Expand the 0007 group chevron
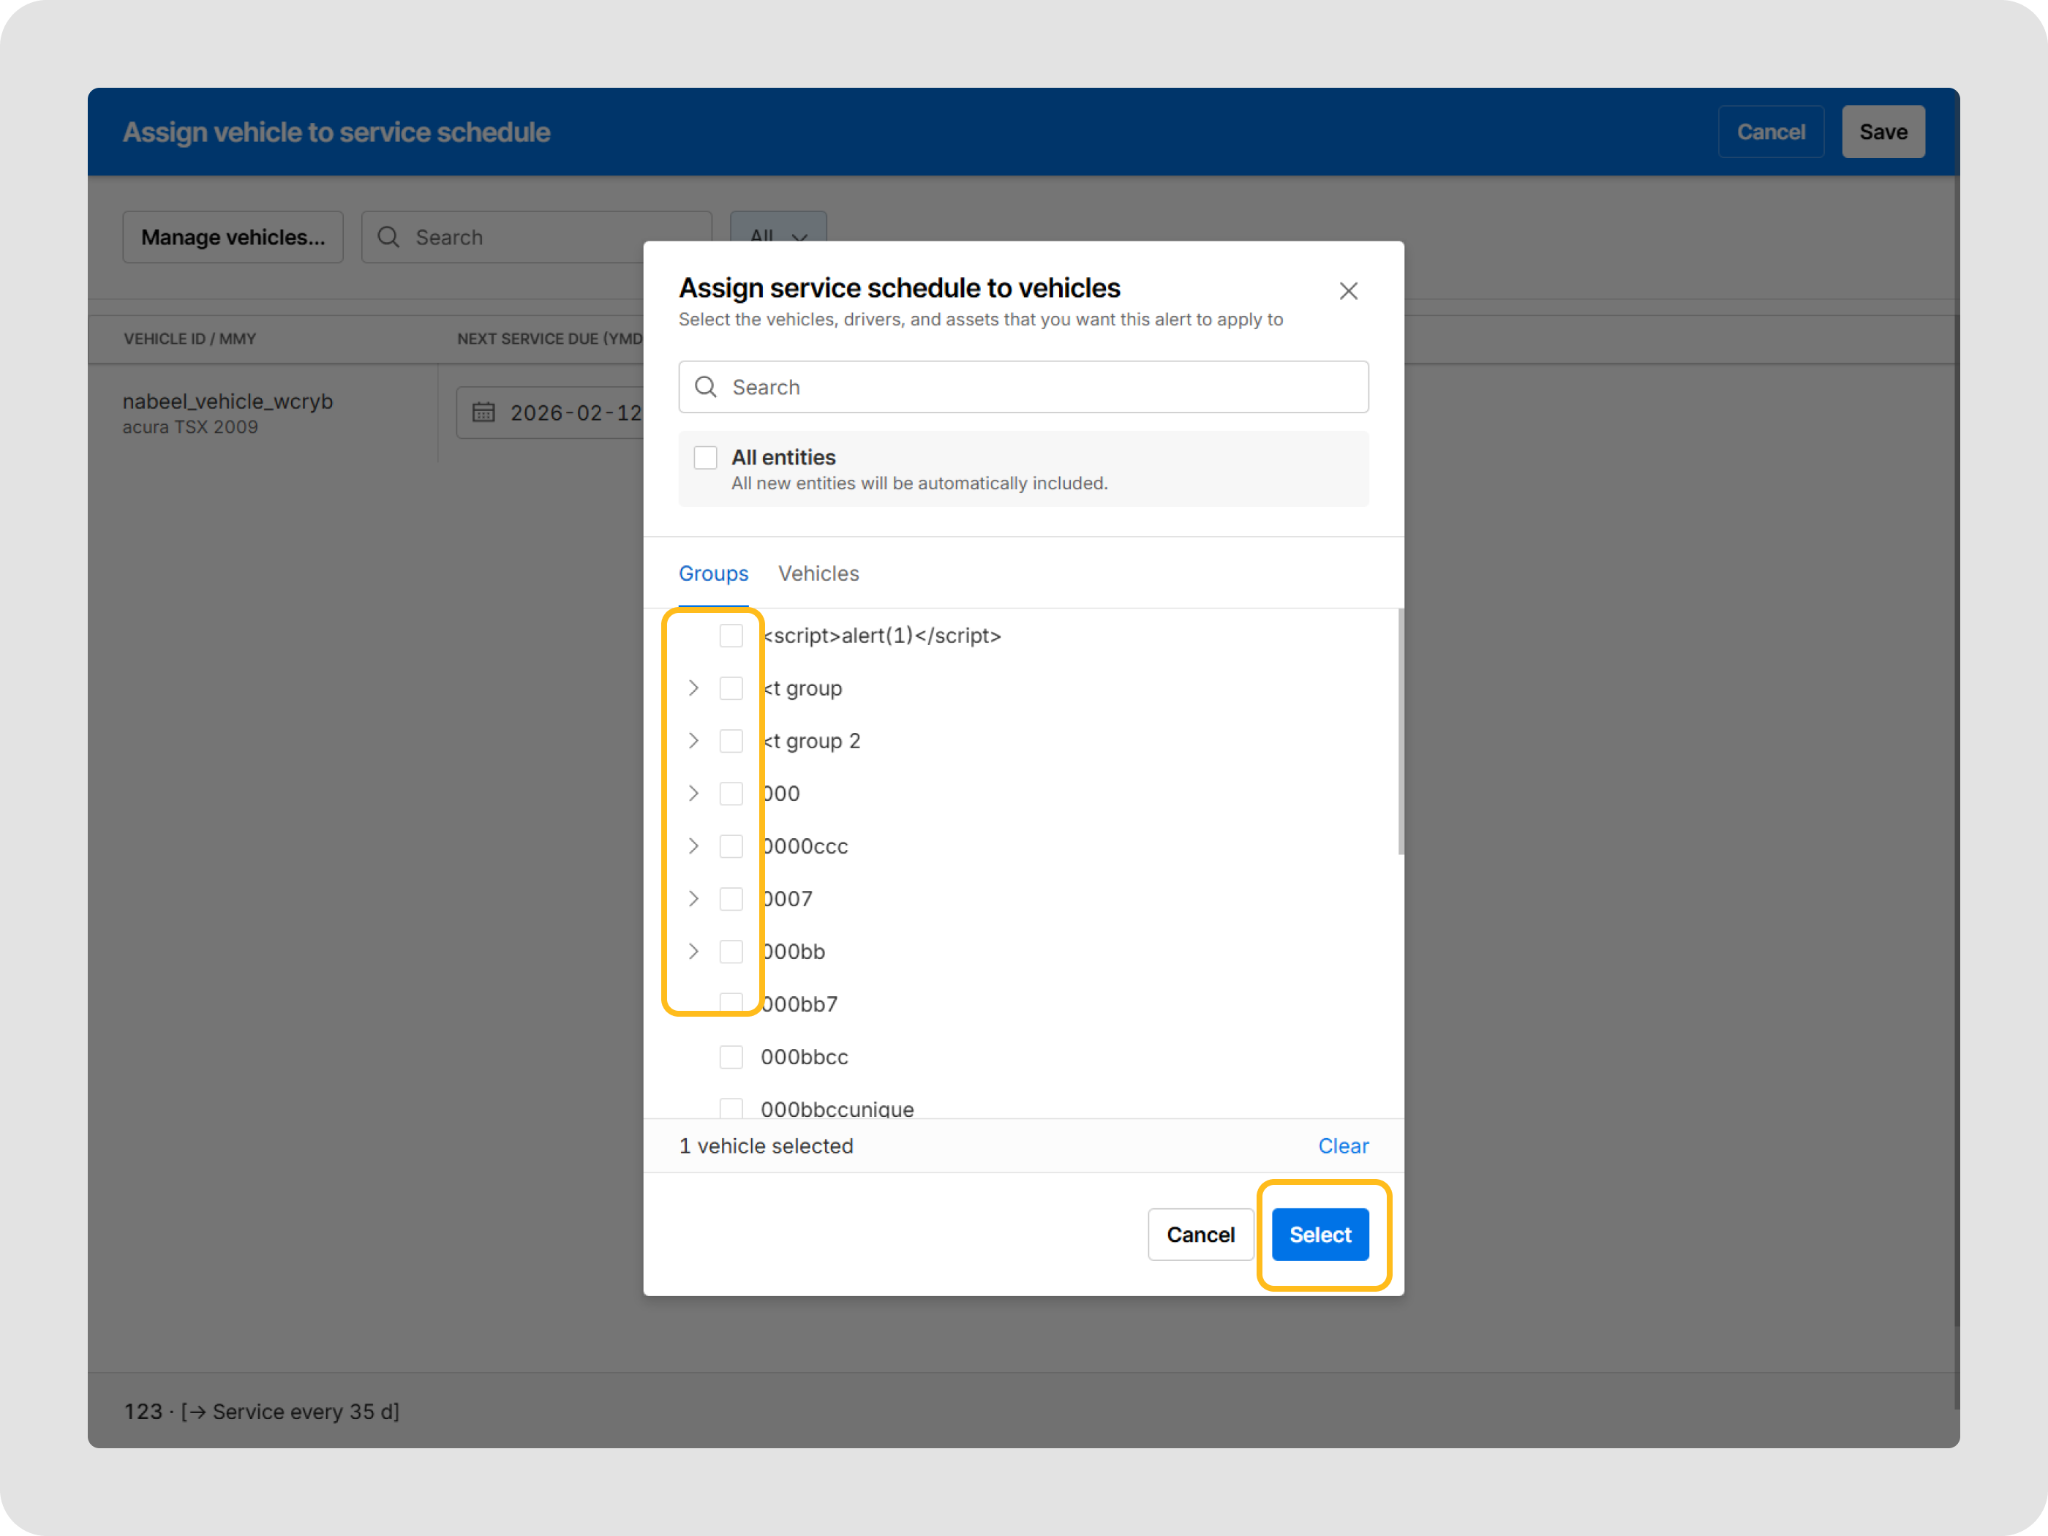The height and width of the screenshot is (1536, 2048). pos(694,899)
